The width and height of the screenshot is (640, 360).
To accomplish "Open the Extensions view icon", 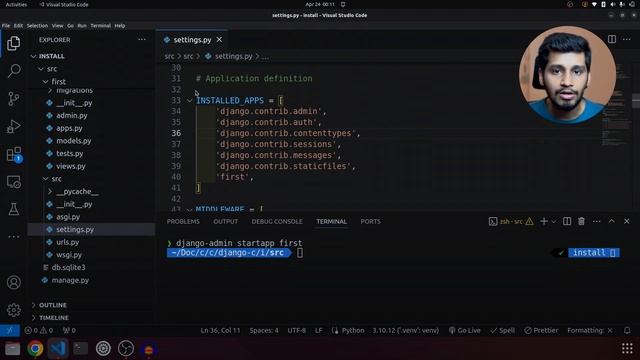I will 14,155.
